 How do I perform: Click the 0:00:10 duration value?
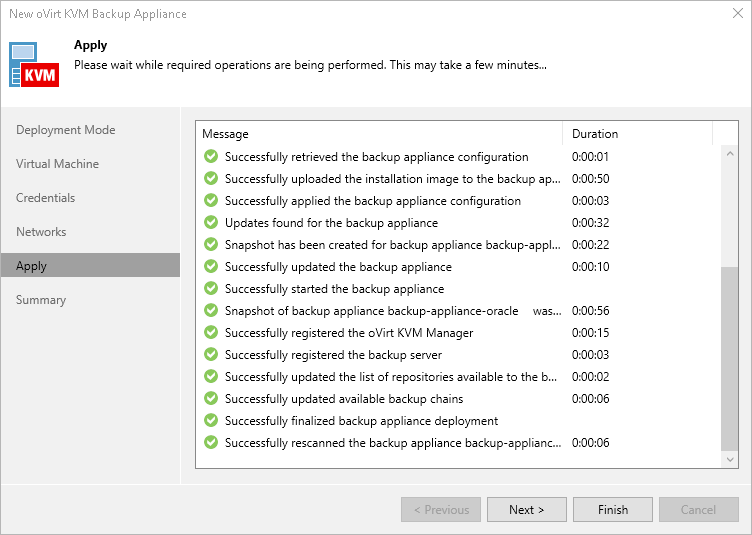(590, 267)
